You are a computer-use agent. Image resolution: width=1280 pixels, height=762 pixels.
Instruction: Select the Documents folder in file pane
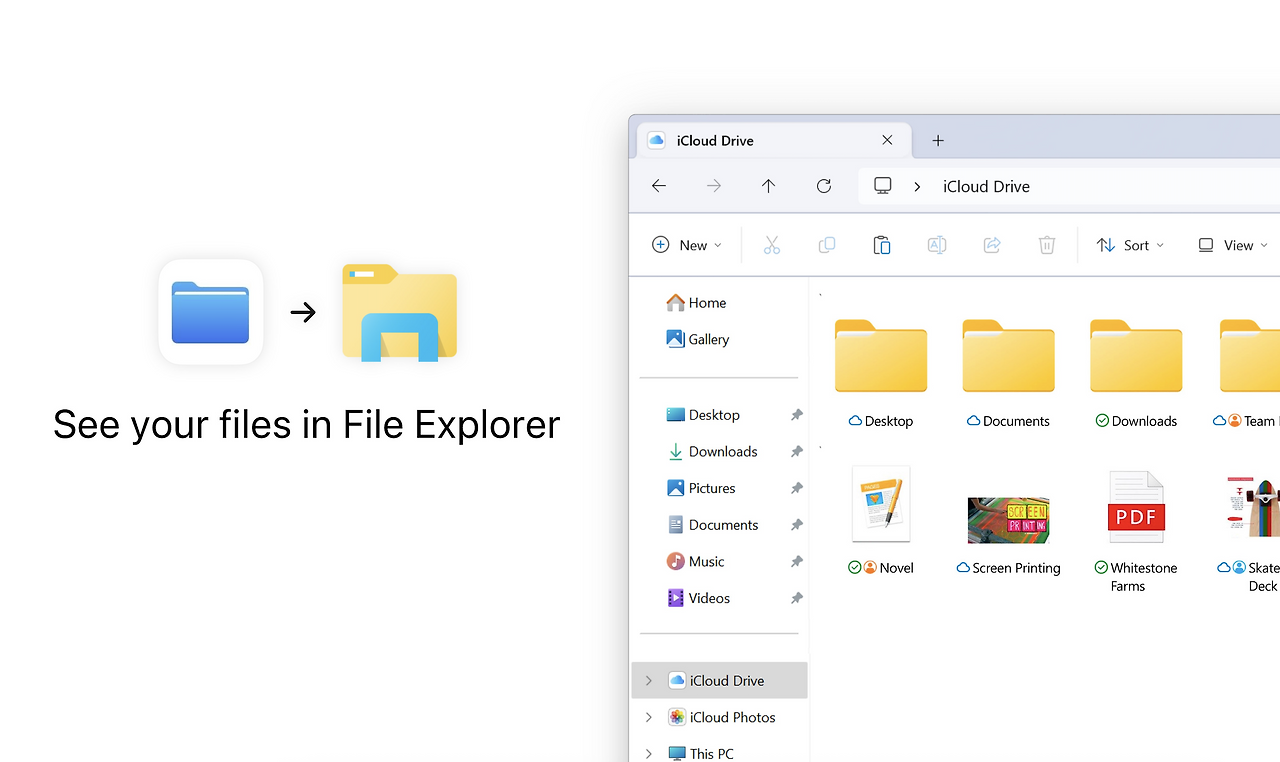coord(1009,356)
